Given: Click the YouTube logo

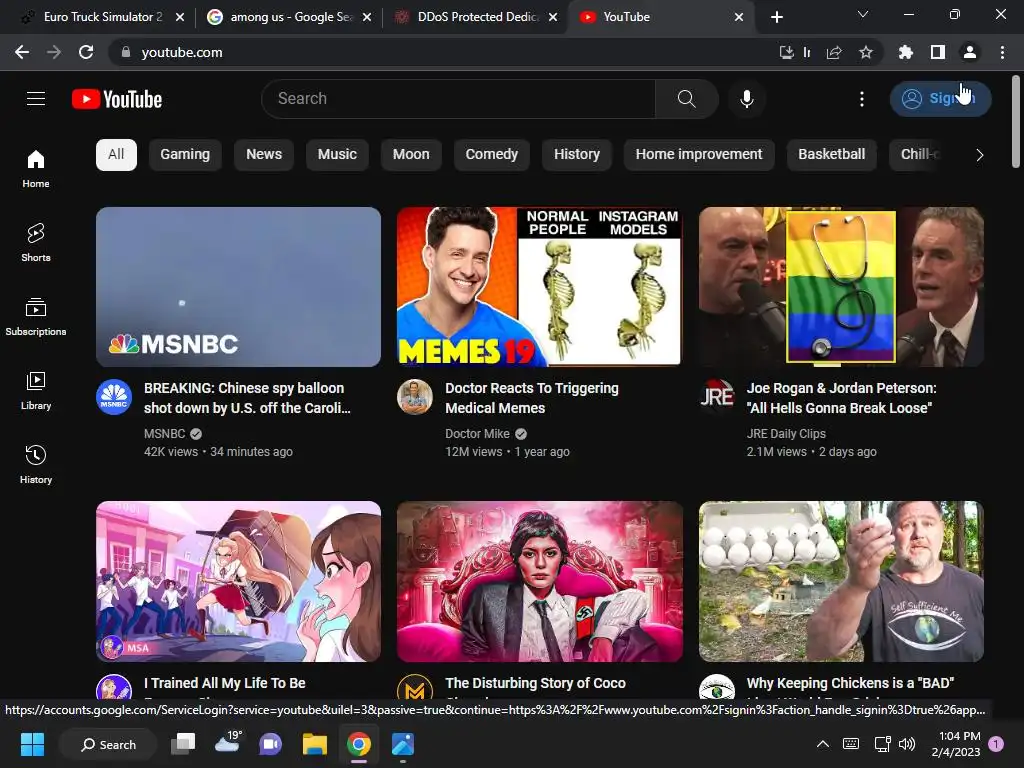Looking at the screenshot, I should [x=117, y=99].
